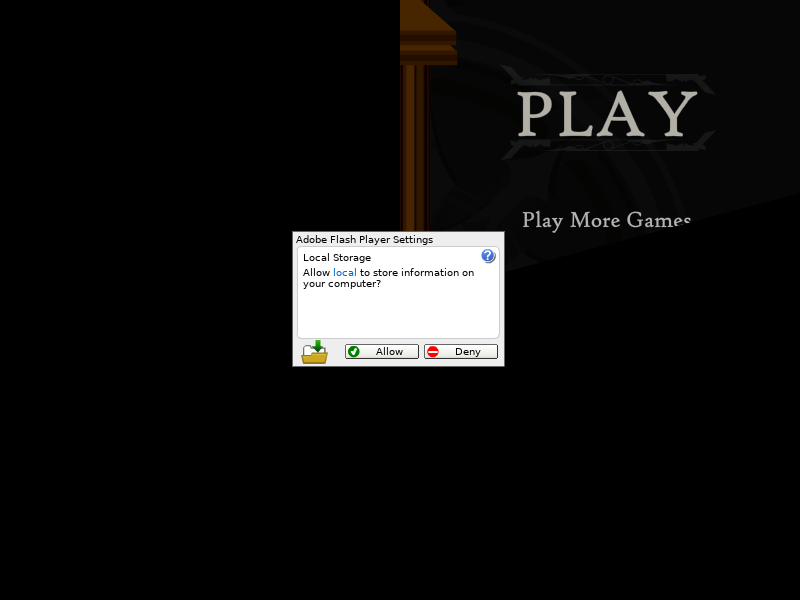Open the Play More Games link

pyautogui.click(x=607, y=220)
